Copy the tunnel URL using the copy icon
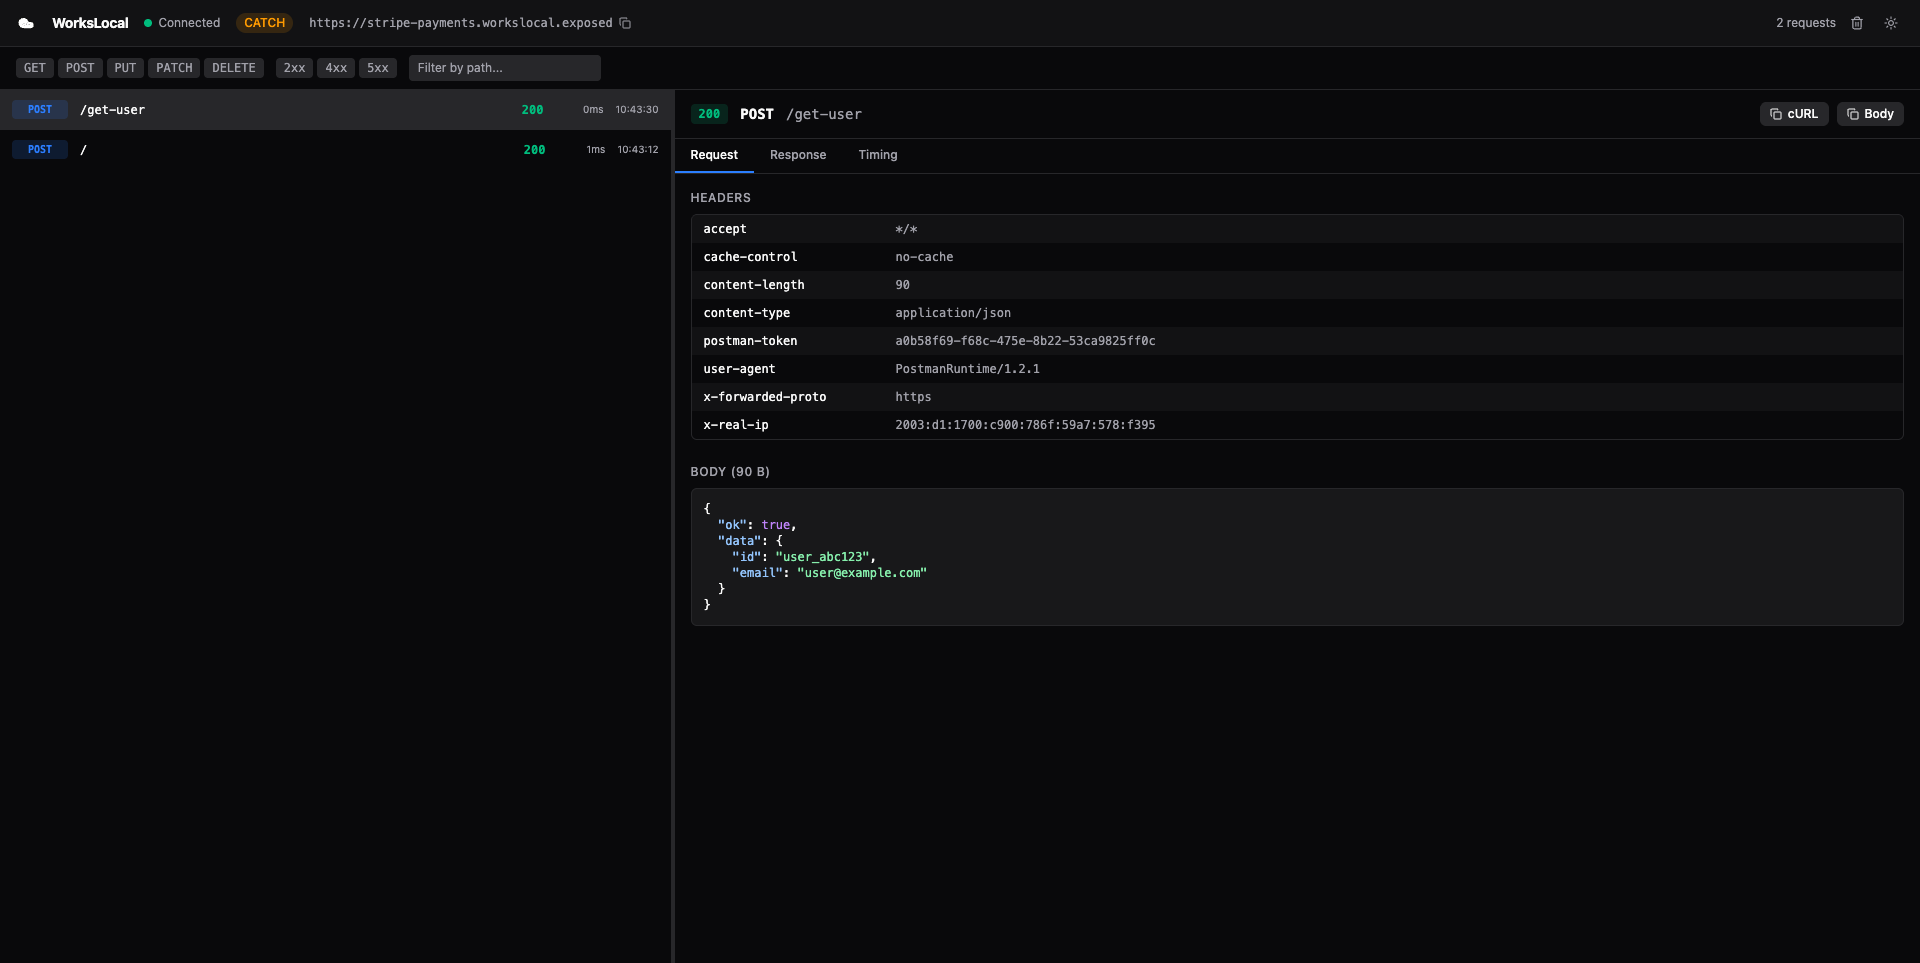This screenshot has width=1920, height=963. coord(625,22)
